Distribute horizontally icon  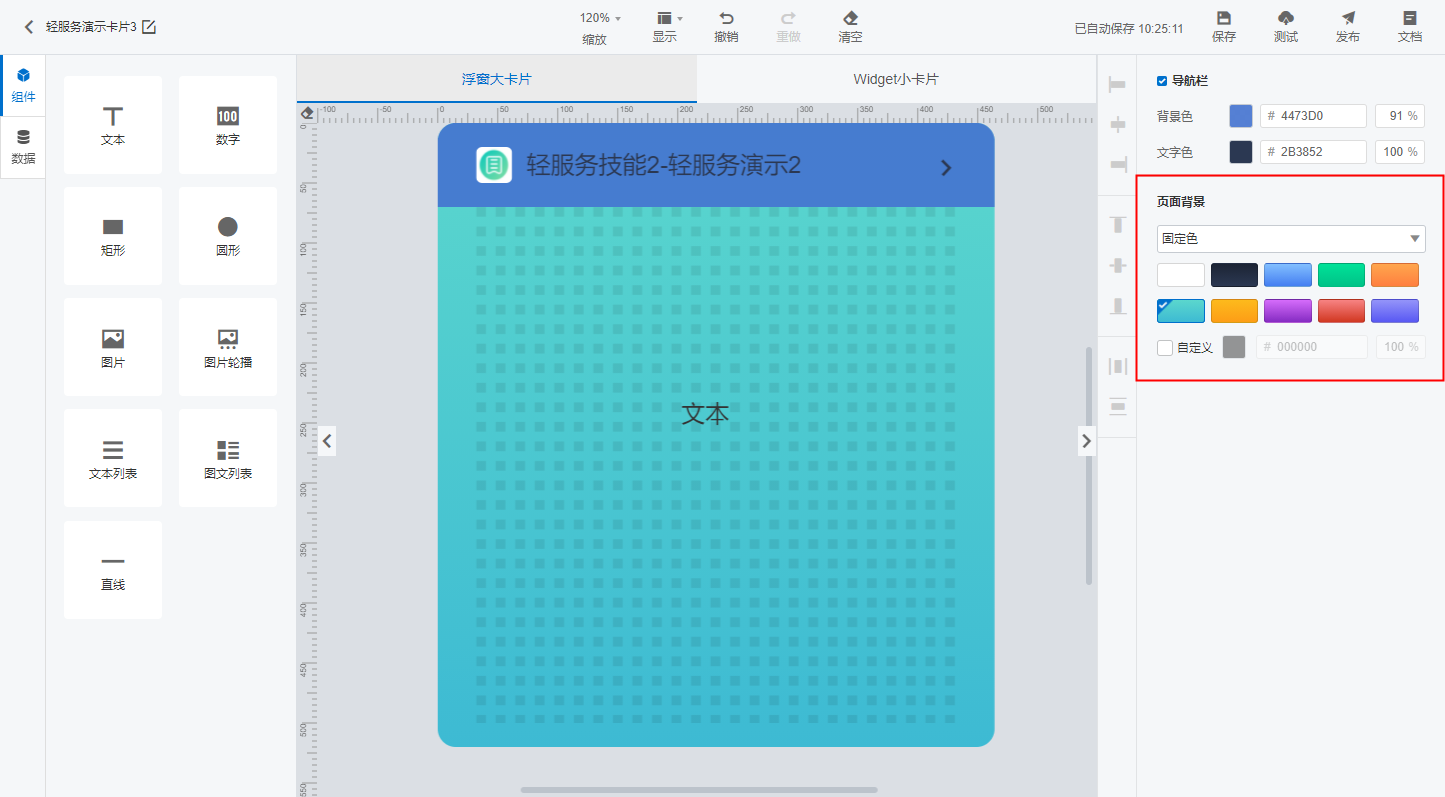1117,366
